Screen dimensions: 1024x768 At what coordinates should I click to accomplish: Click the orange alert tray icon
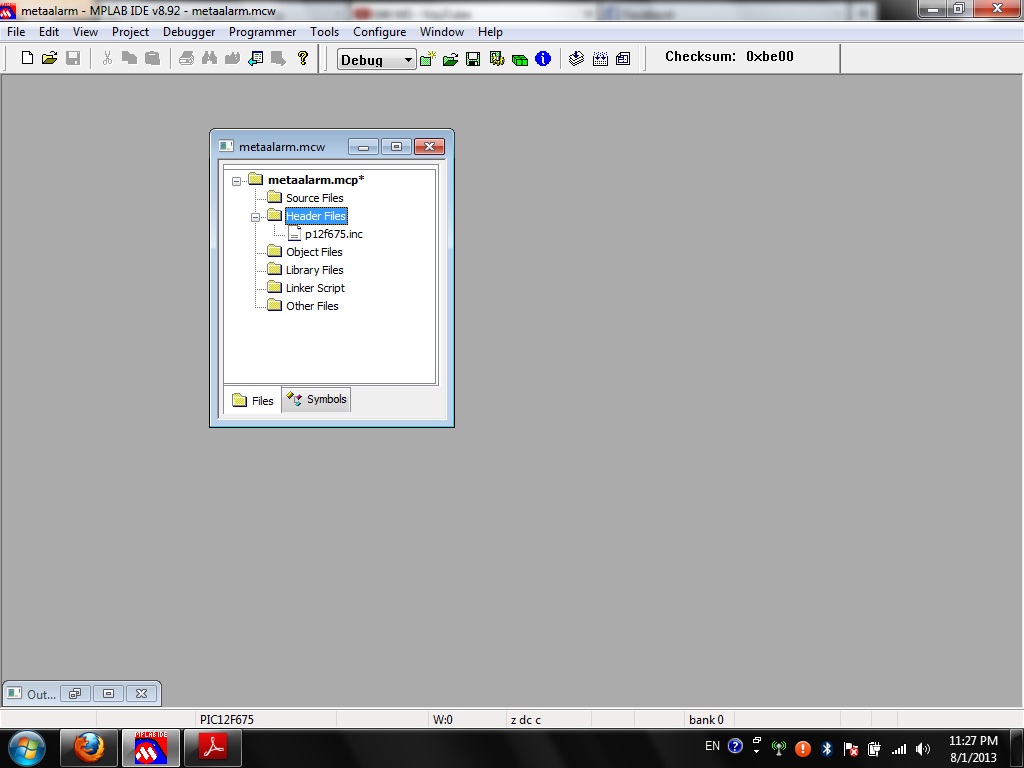[803, 748]
